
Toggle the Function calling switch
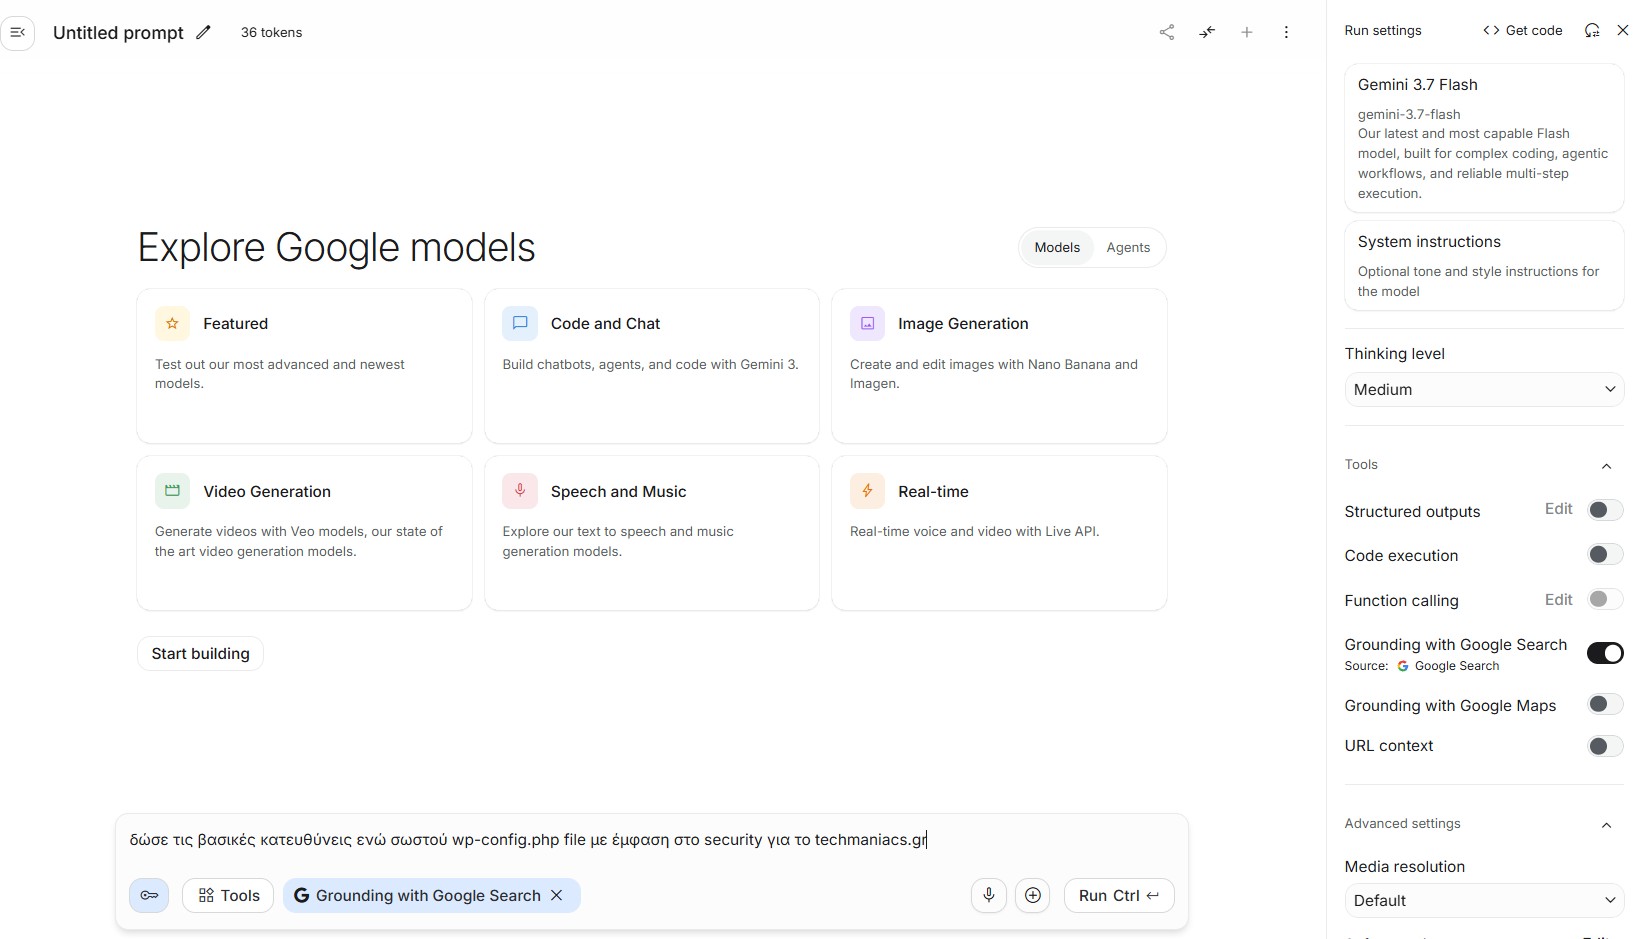(1605, 599)
